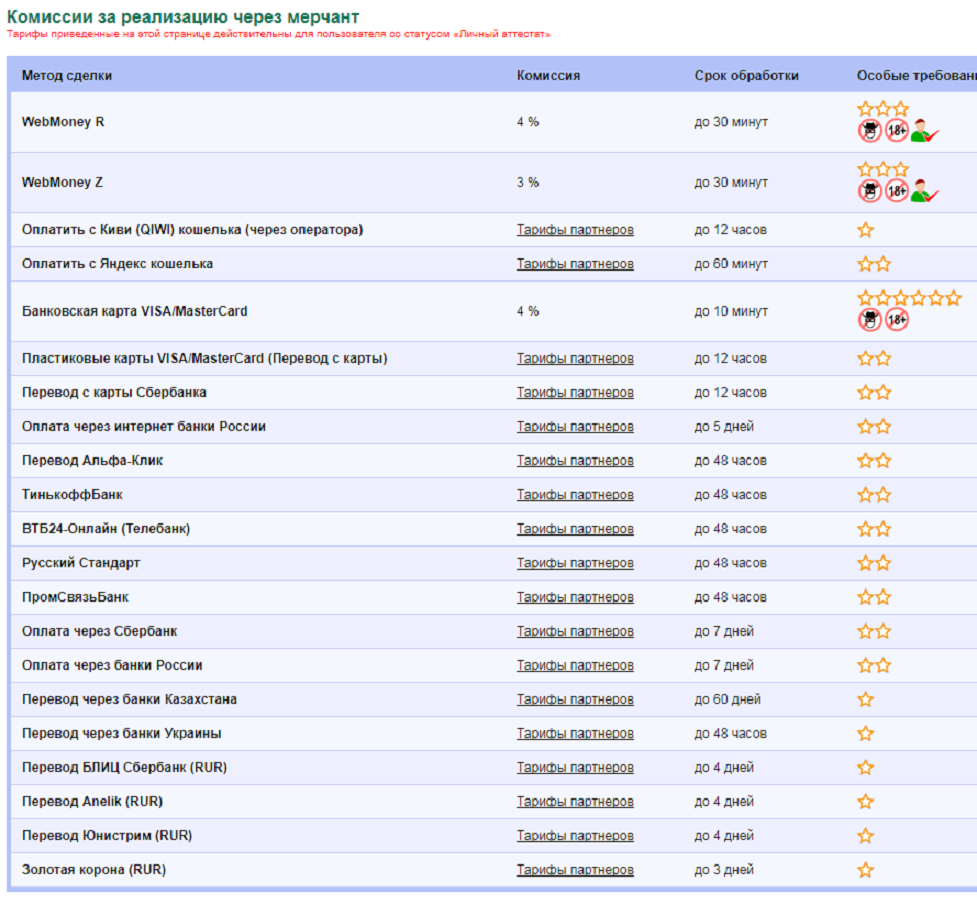This screenshot has width=977, height=904.
Task: Open partner tariffs link for Перевод Юнистрим
Action: (575, 836)
